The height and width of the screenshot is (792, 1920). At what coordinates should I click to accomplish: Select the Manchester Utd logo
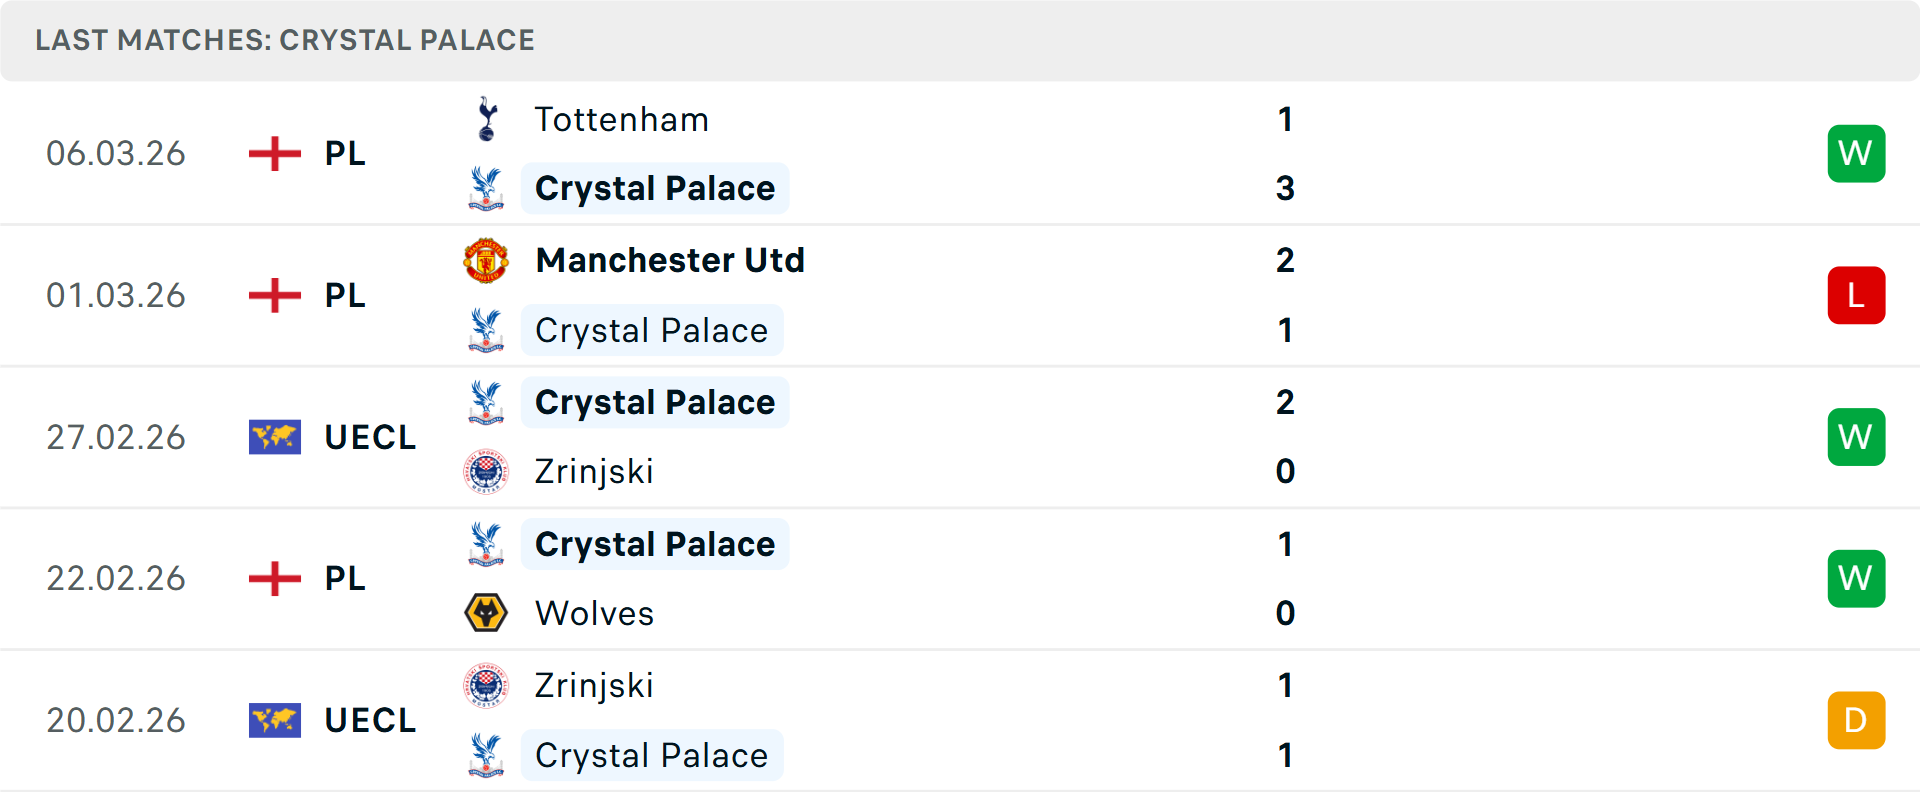click(x=486, y=261)
